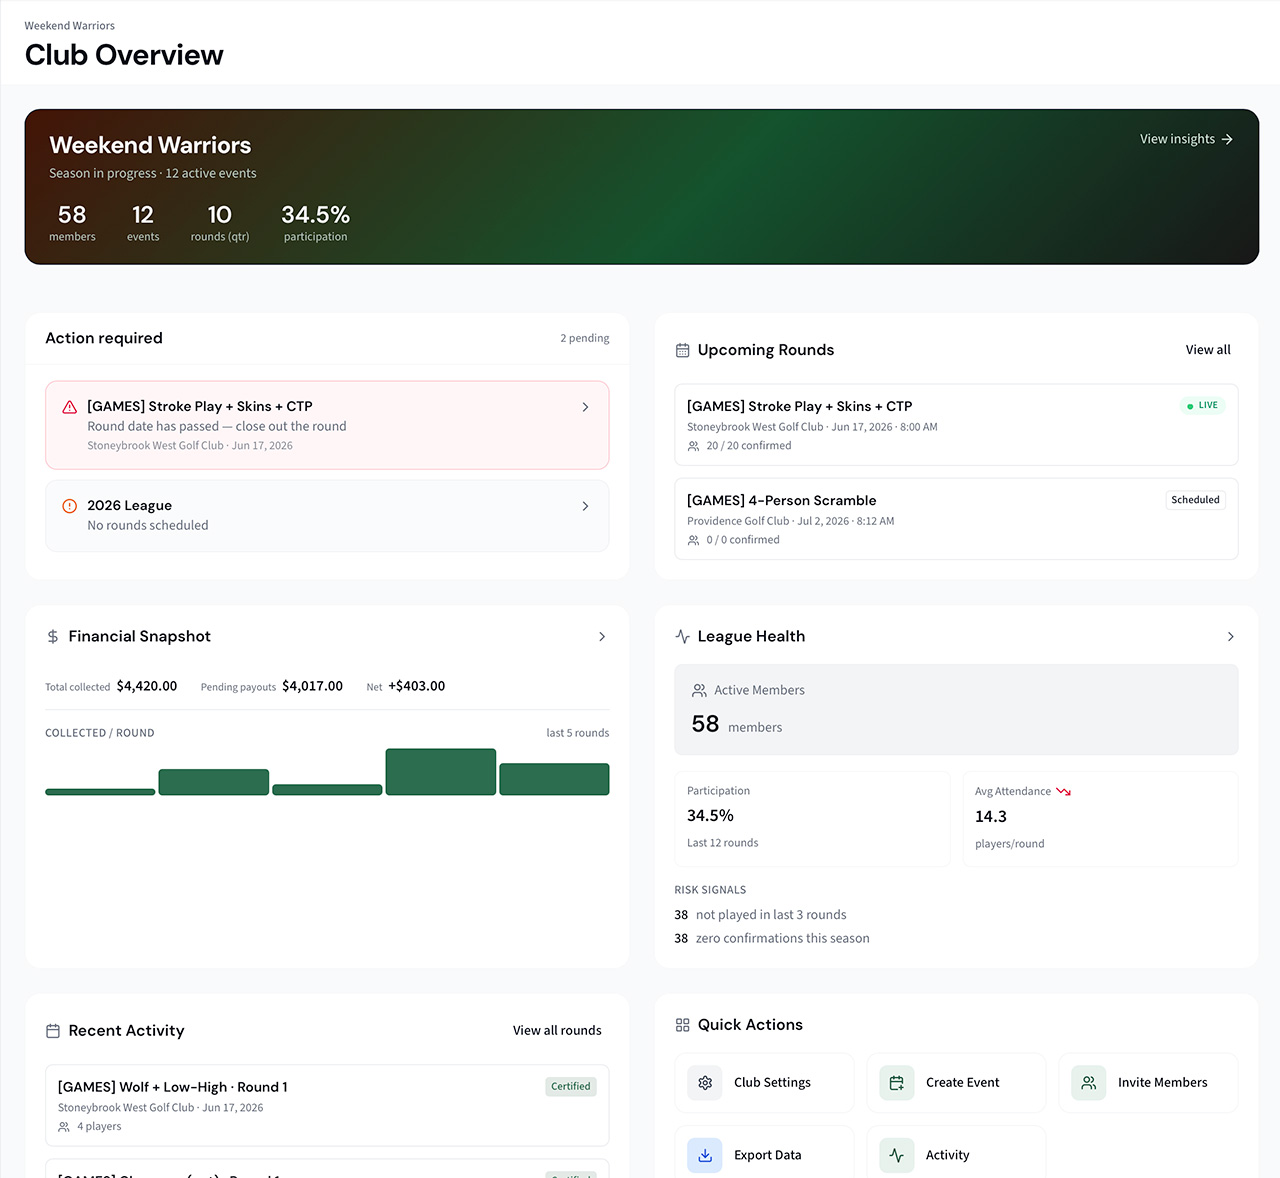The image size is (1280, 1178).
Task: Click the Activity pulse icon in Quick Actions
Action: point(897,1155)
